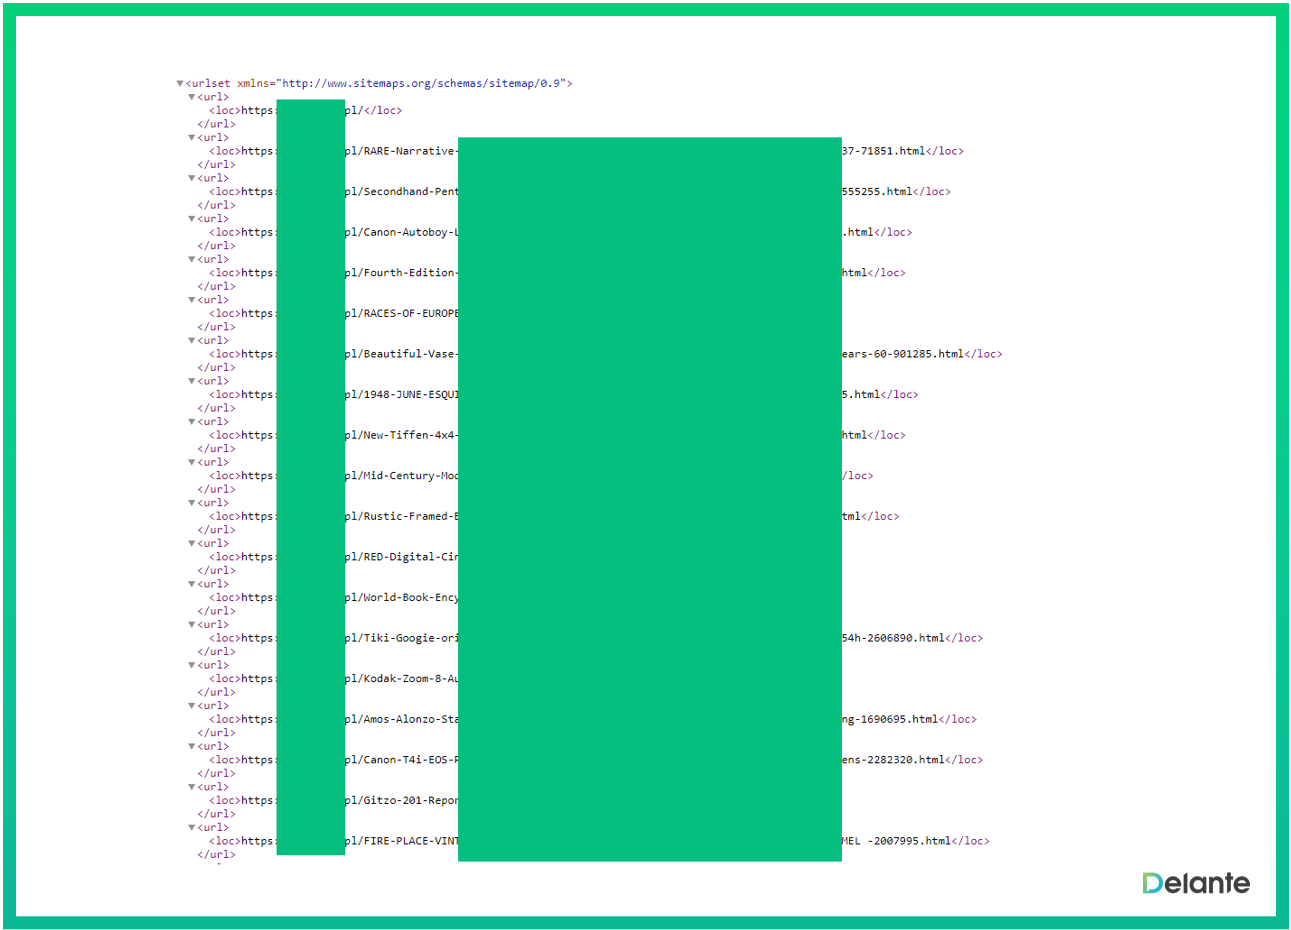The image size is (1291, 930).
Task: Select the FIRE-PLACE-VINT loc text
Action: point(402,841)
